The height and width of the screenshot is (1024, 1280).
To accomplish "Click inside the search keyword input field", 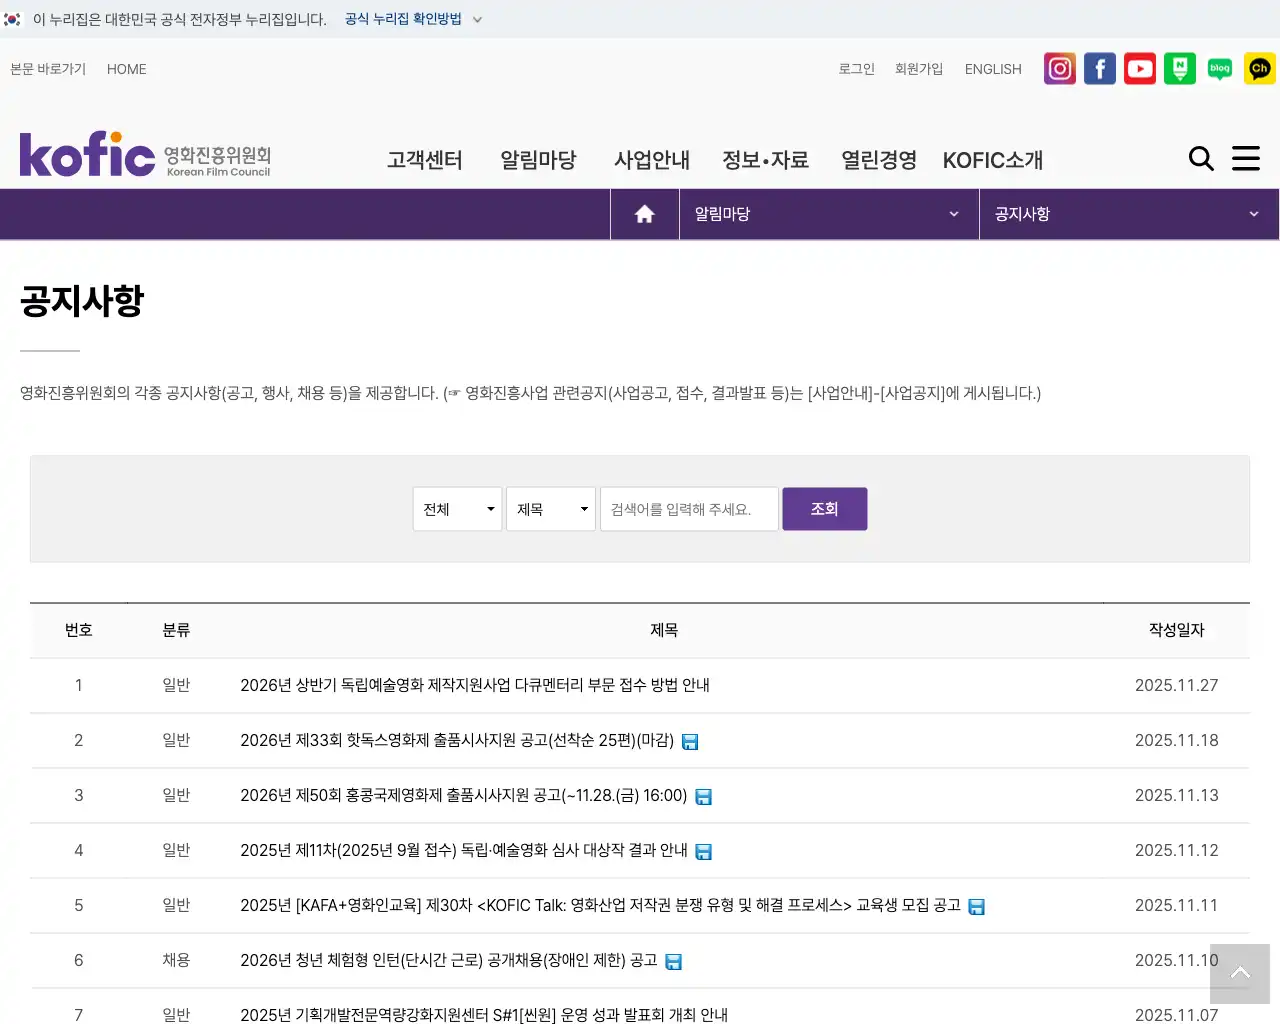I will coord(688,508).
